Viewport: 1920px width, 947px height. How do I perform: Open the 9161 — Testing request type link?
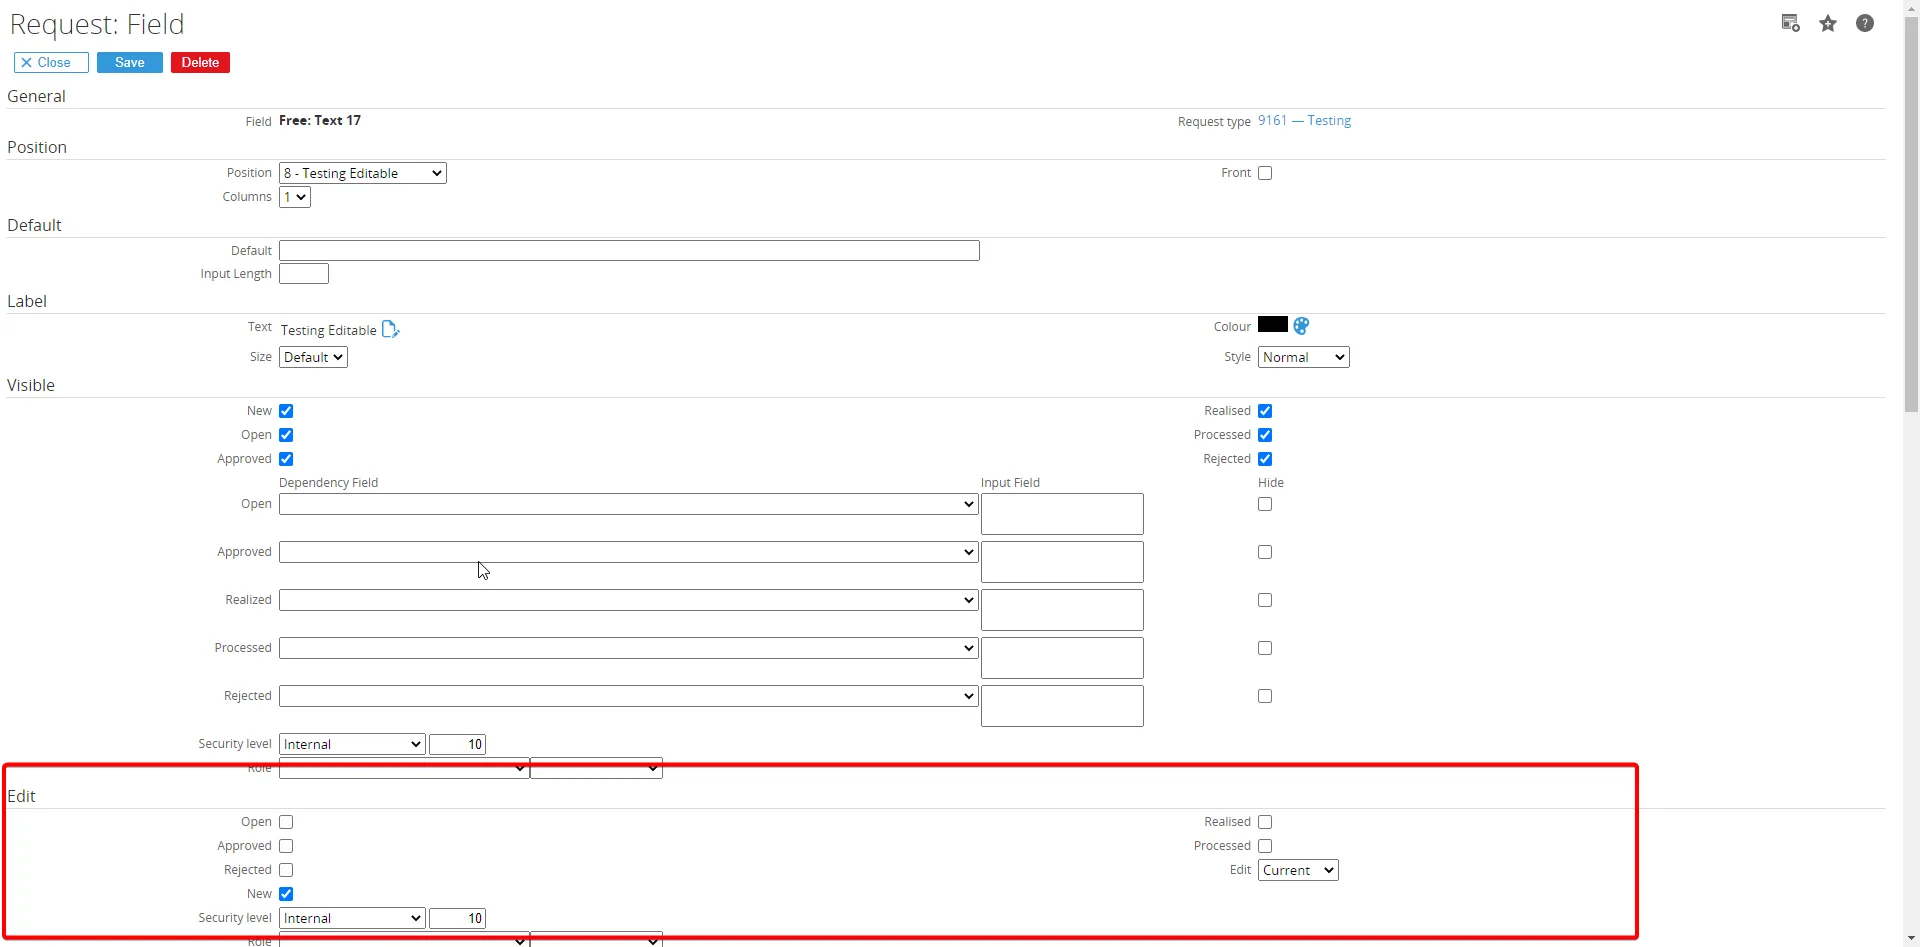pos(1304,120)
